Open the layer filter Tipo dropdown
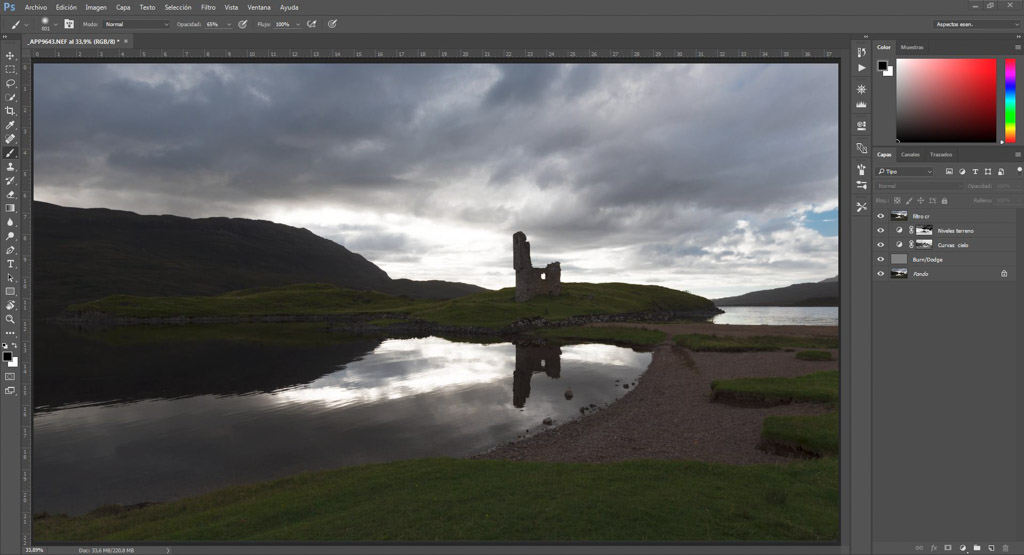1024x555 pixels. (905, 172)
